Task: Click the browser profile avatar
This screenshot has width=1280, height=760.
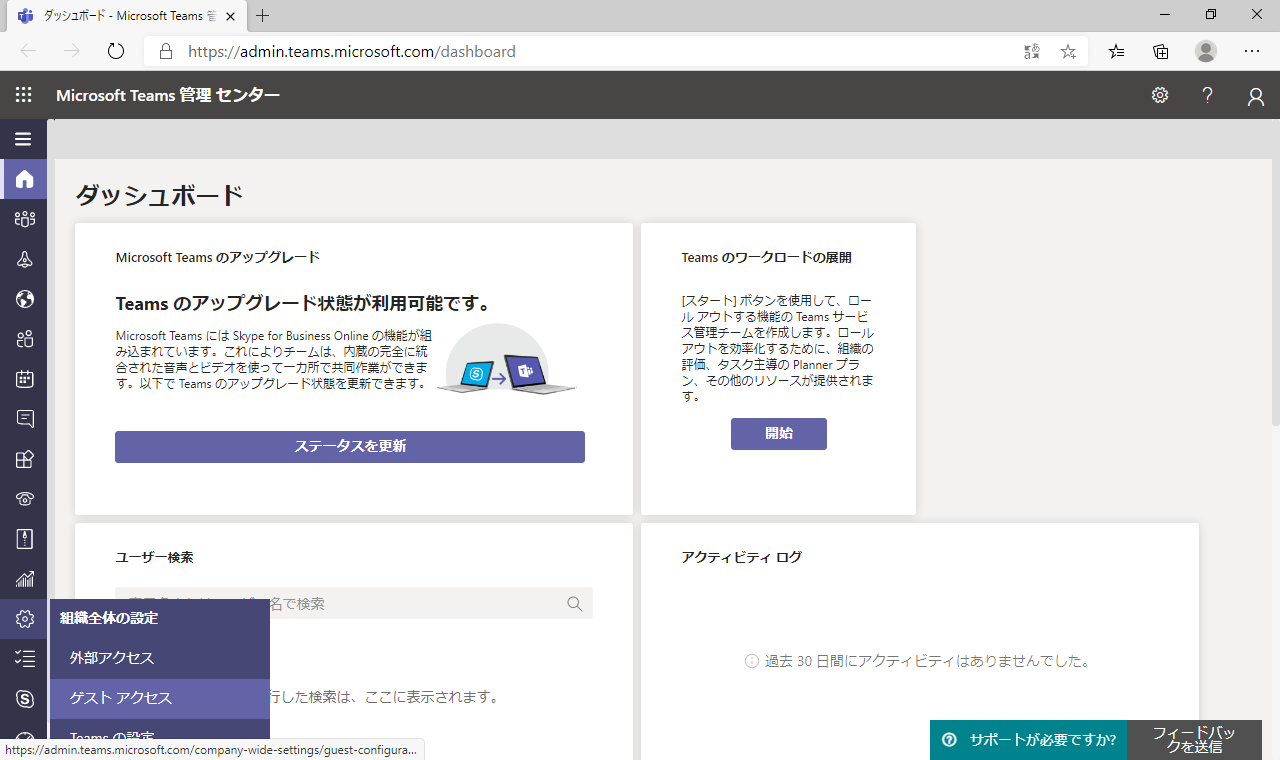Action: click(1206, 51)
